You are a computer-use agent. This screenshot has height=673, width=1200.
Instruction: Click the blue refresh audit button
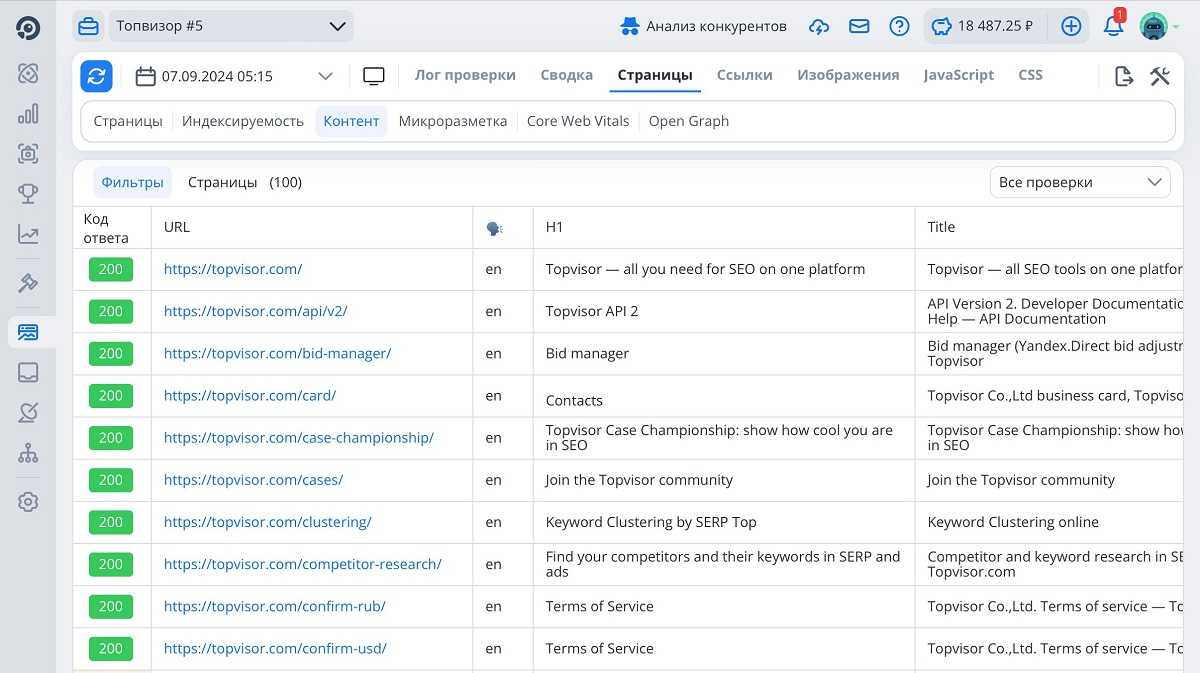(x=97, y=76)
